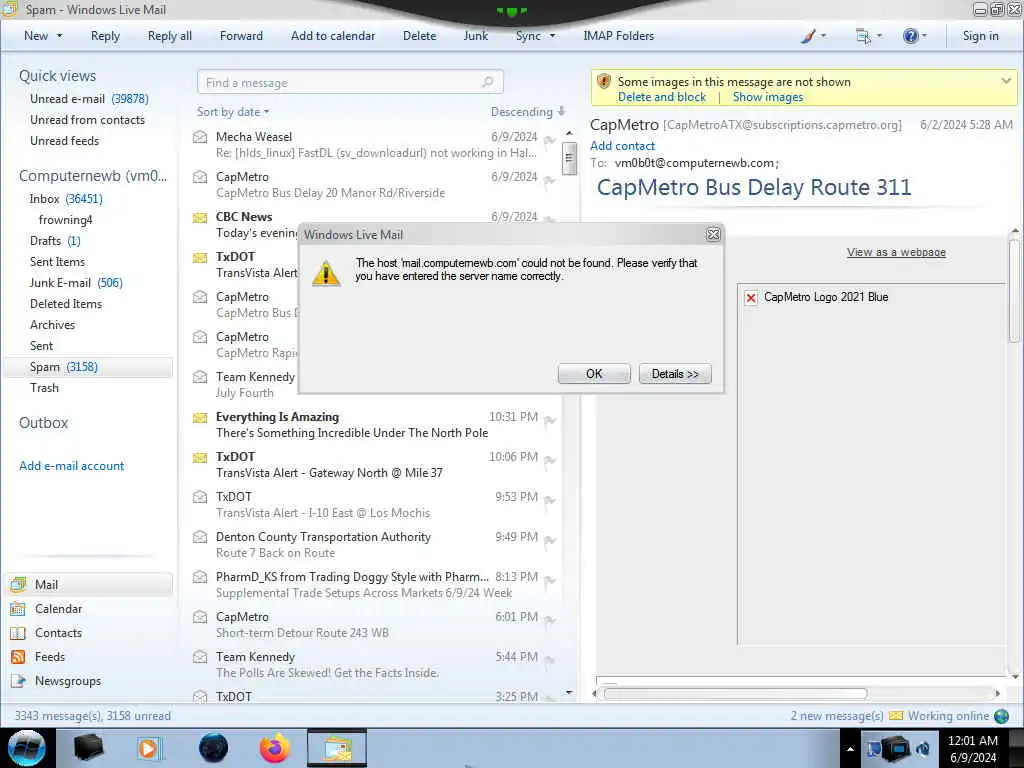The image size is (1024, 768).
Task: Open Firefox from the taskbar
Action: [275, 748]
